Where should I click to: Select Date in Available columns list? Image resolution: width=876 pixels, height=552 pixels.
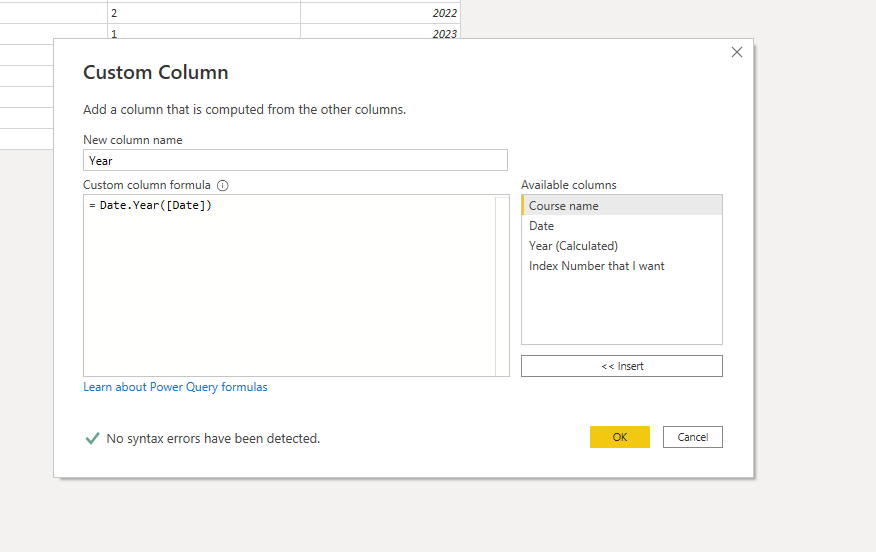(x=621, y=226)
